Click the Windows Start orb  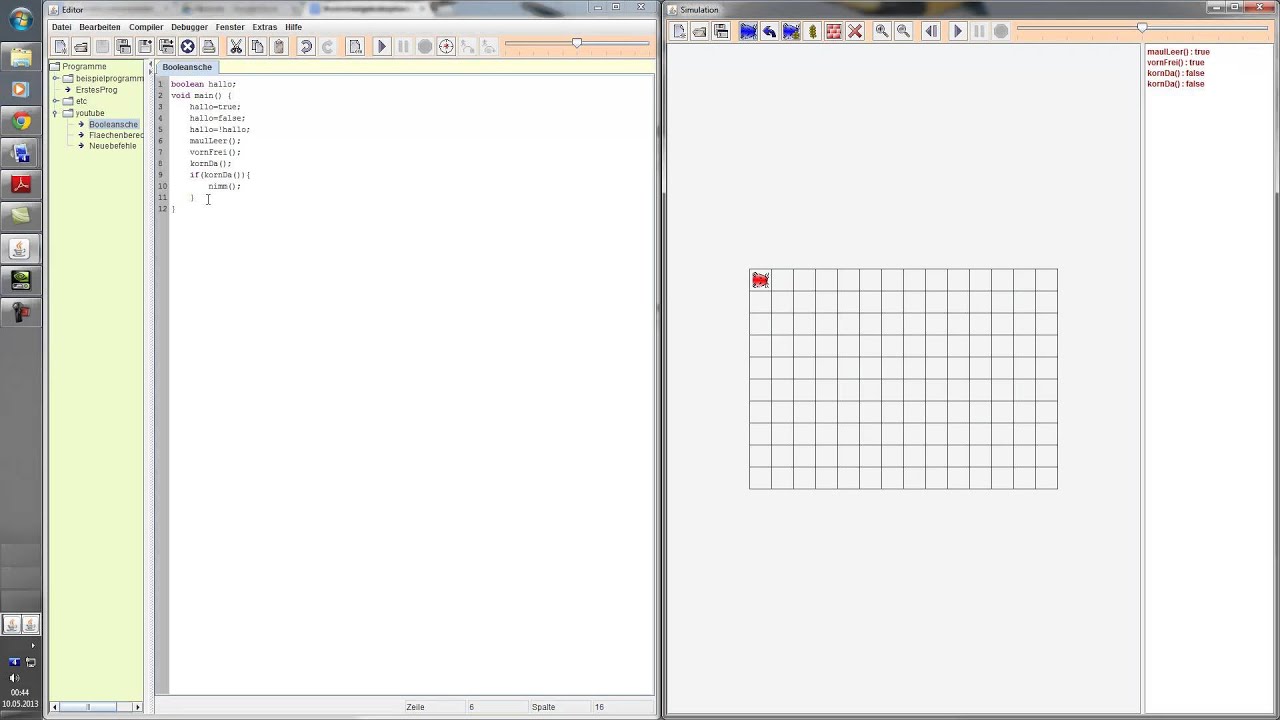pyautogui.click(x=21, y=21)
